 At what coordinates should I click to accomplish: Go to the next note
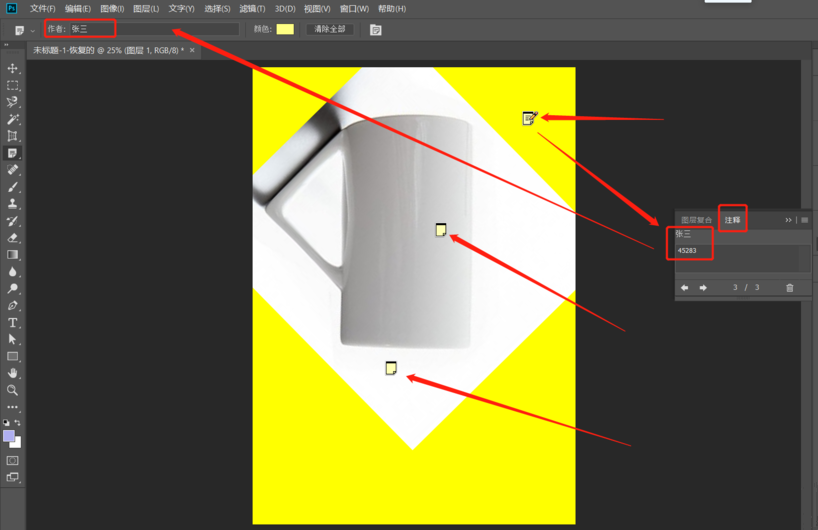click(703, 288)
